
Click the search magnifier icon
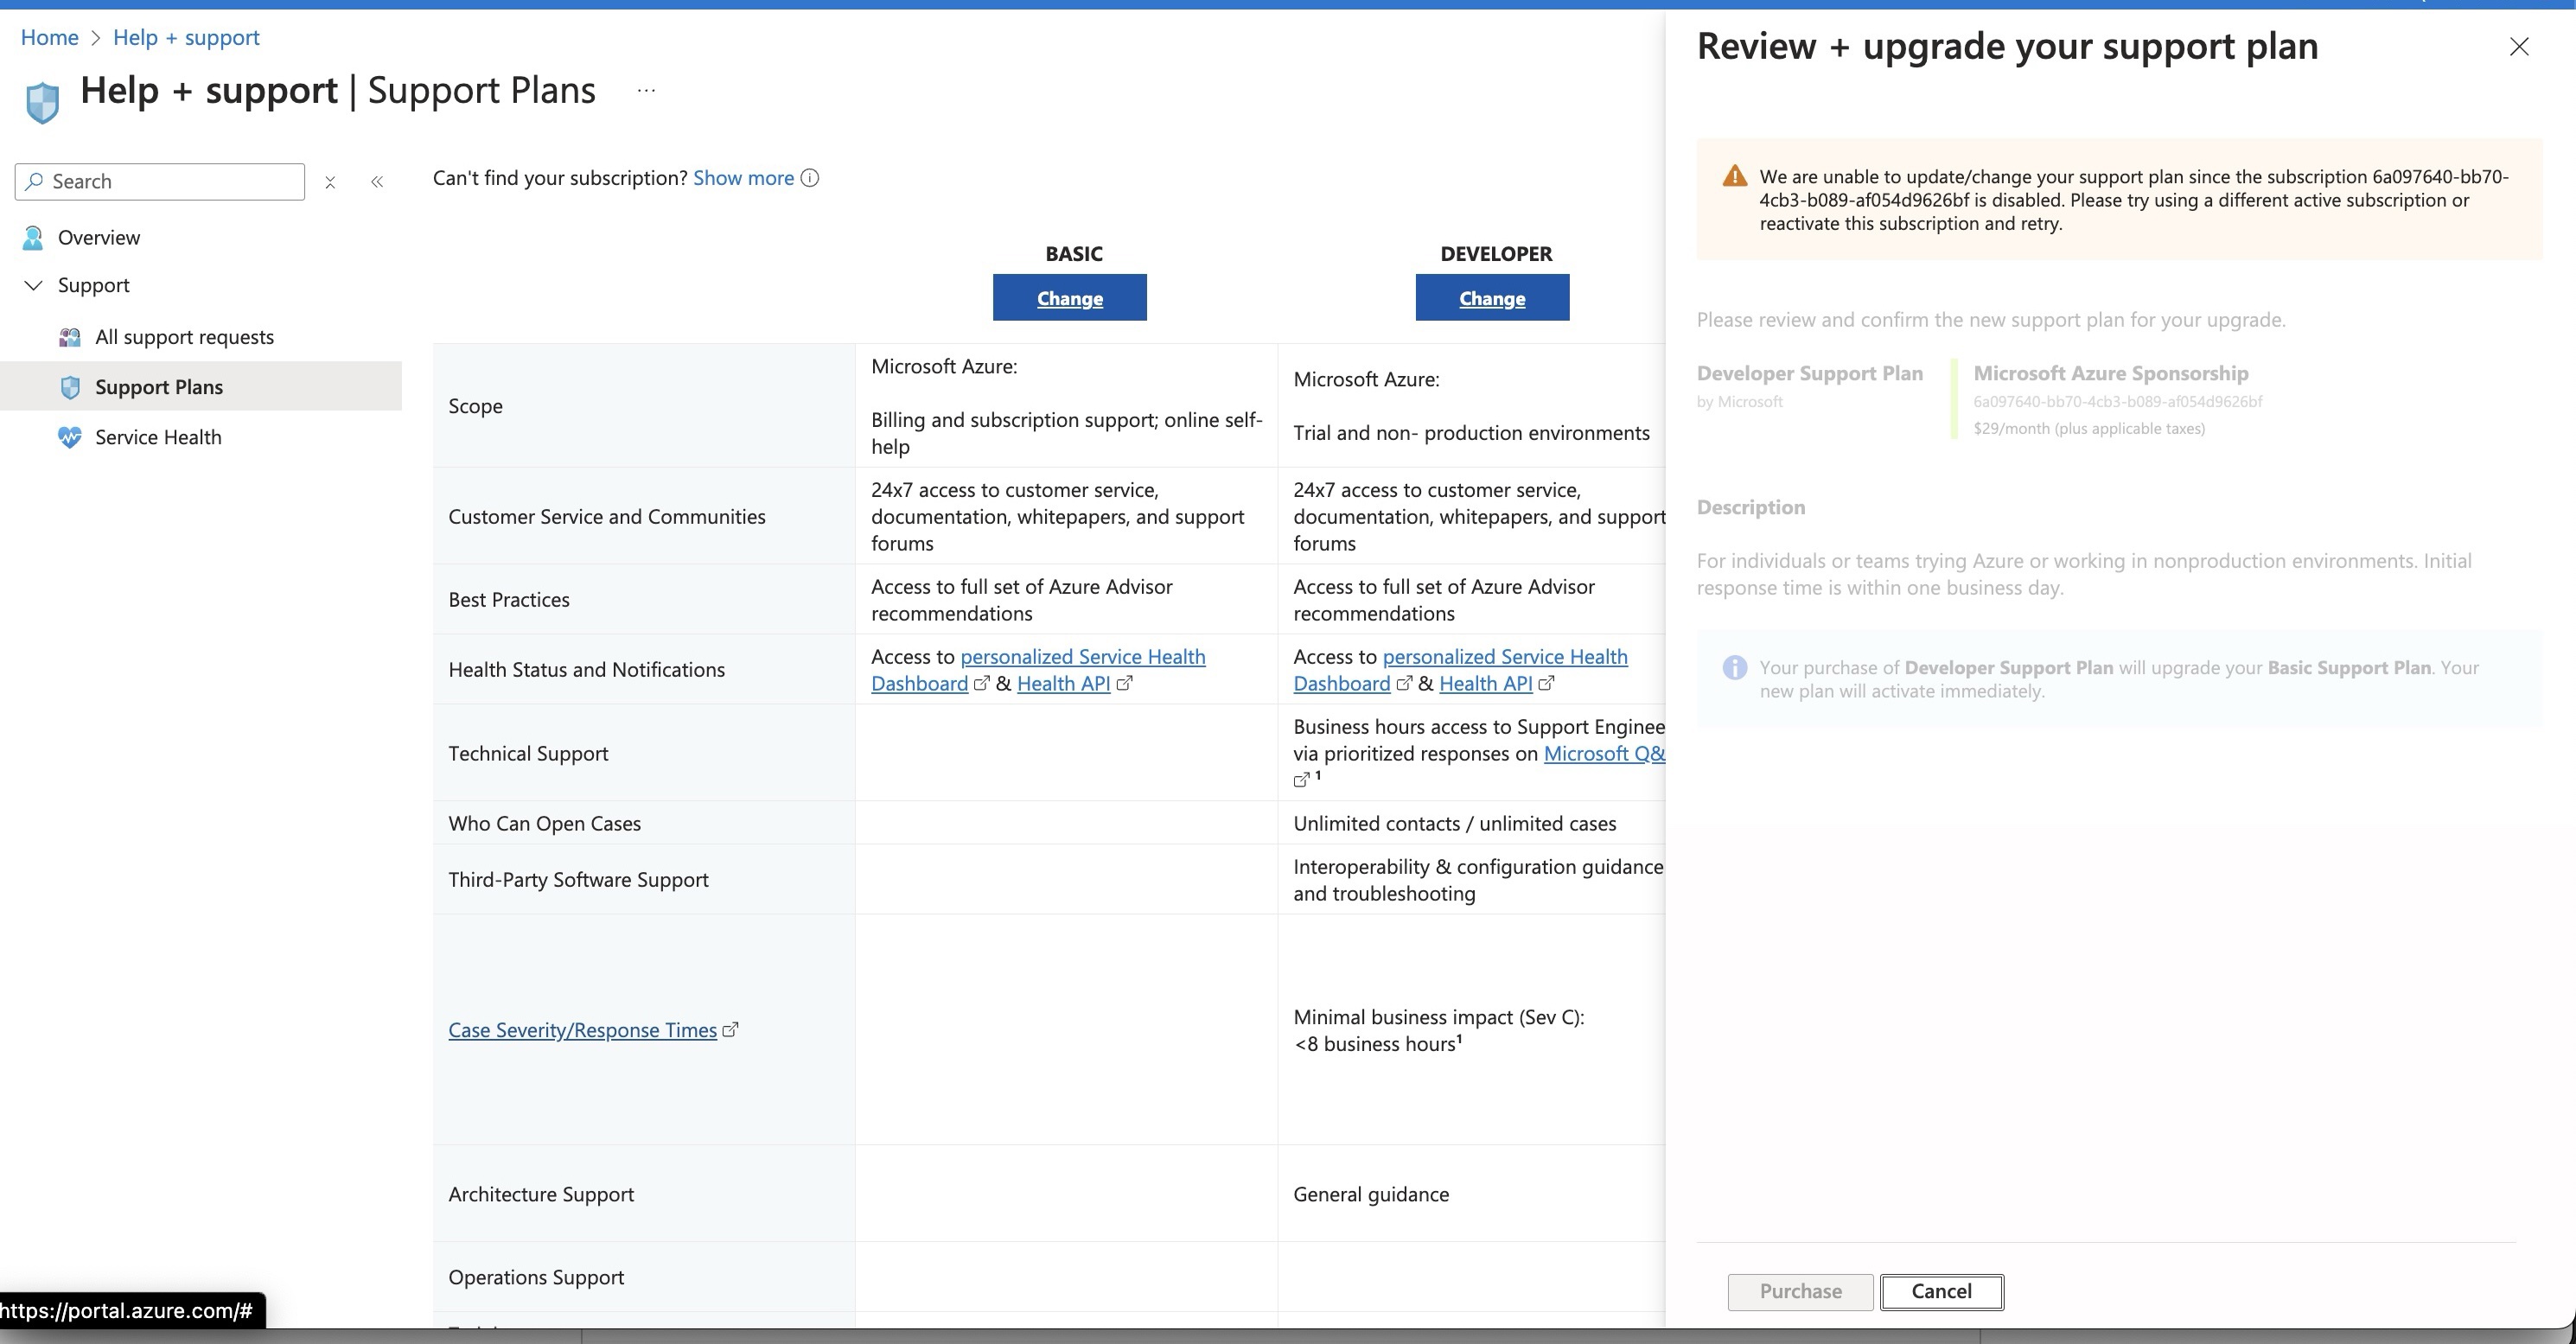coord(36,181)
